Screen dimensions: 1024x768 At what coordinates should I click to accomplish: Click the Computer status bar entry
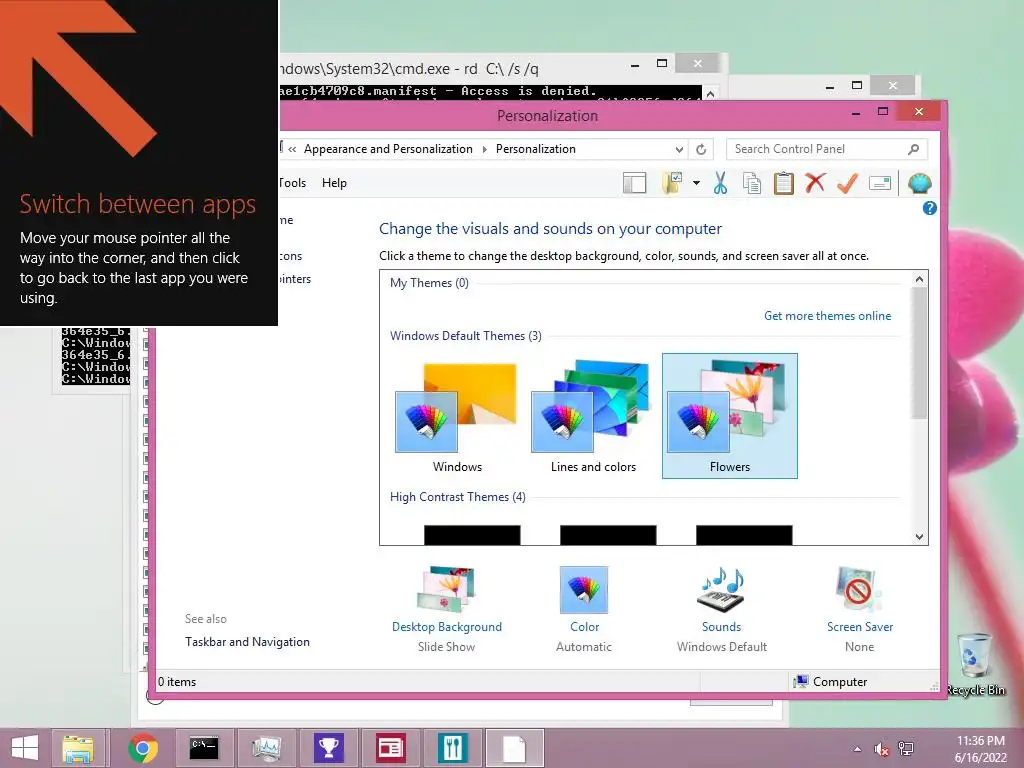pyautogui.click(x=830, y=682)
